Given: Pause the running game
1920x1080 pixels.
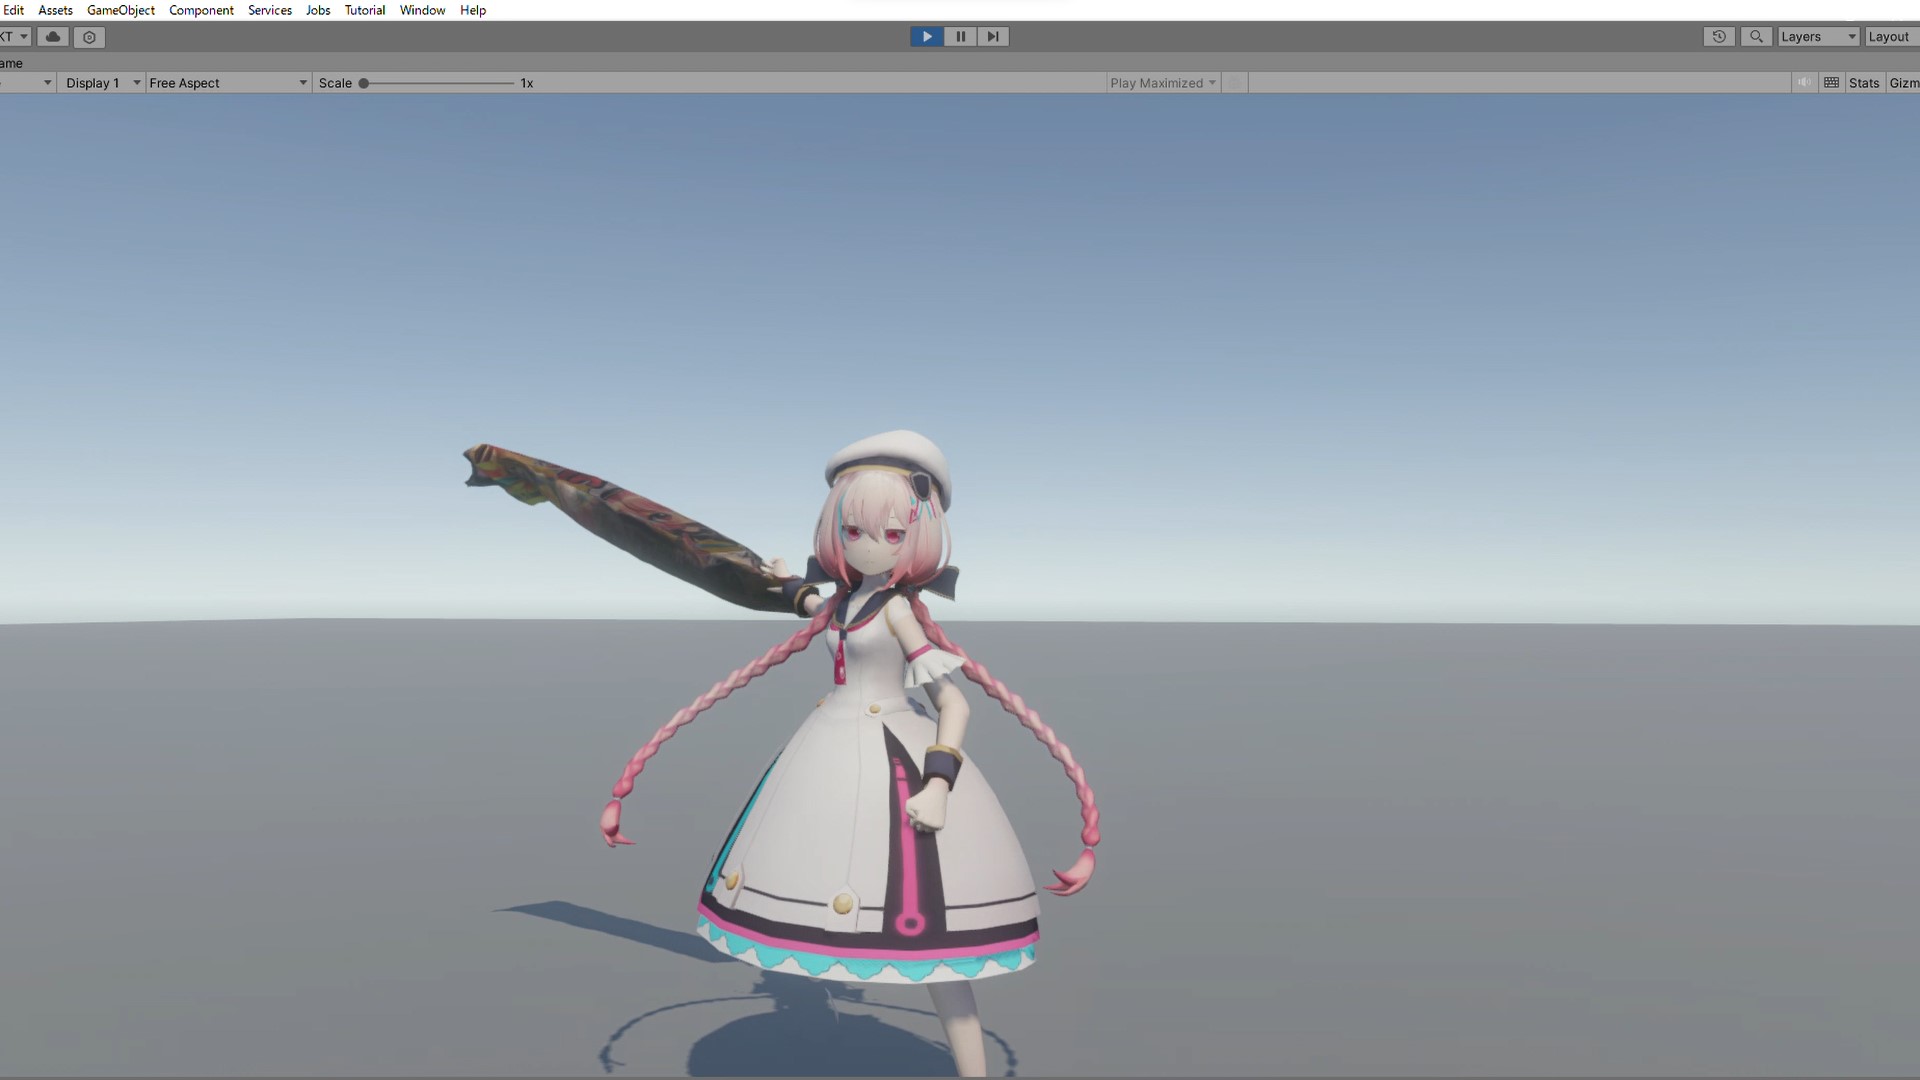Looking at the screenshot, I should (959, 36).
